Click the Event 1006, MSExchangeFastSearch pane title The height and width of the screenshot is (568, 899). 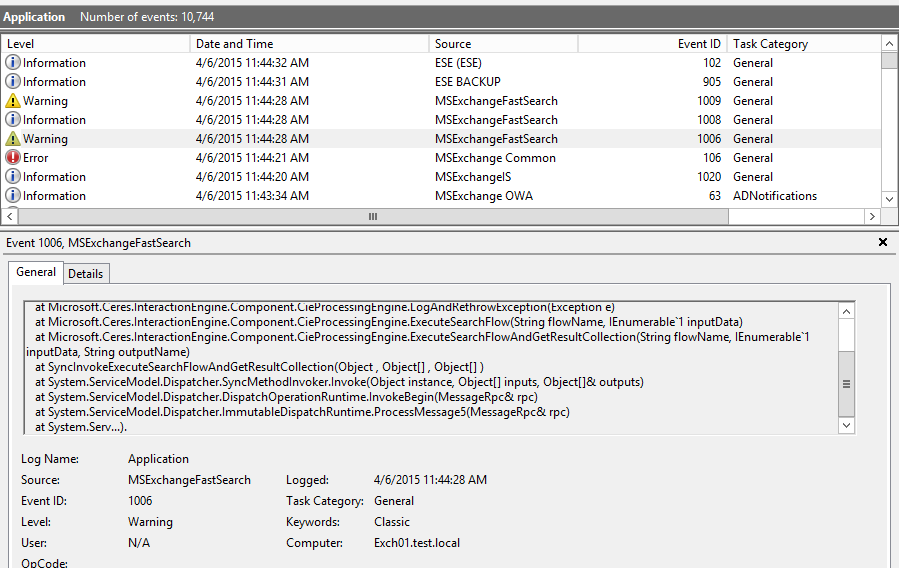click(98, 243)
